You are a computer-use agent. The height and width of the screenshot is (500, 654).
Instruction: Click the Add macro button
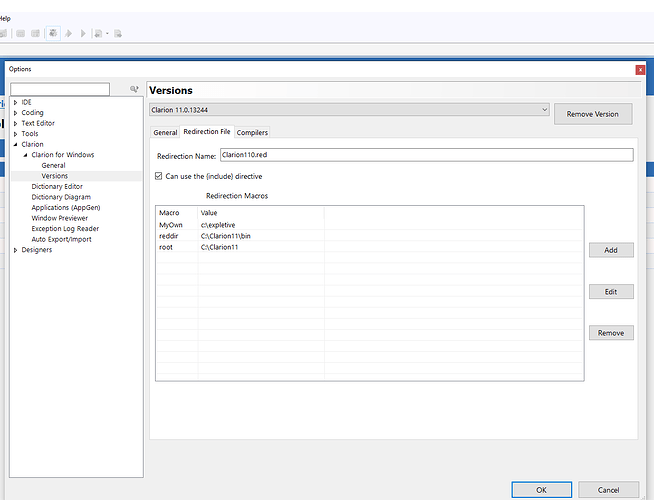coord(610,250)
